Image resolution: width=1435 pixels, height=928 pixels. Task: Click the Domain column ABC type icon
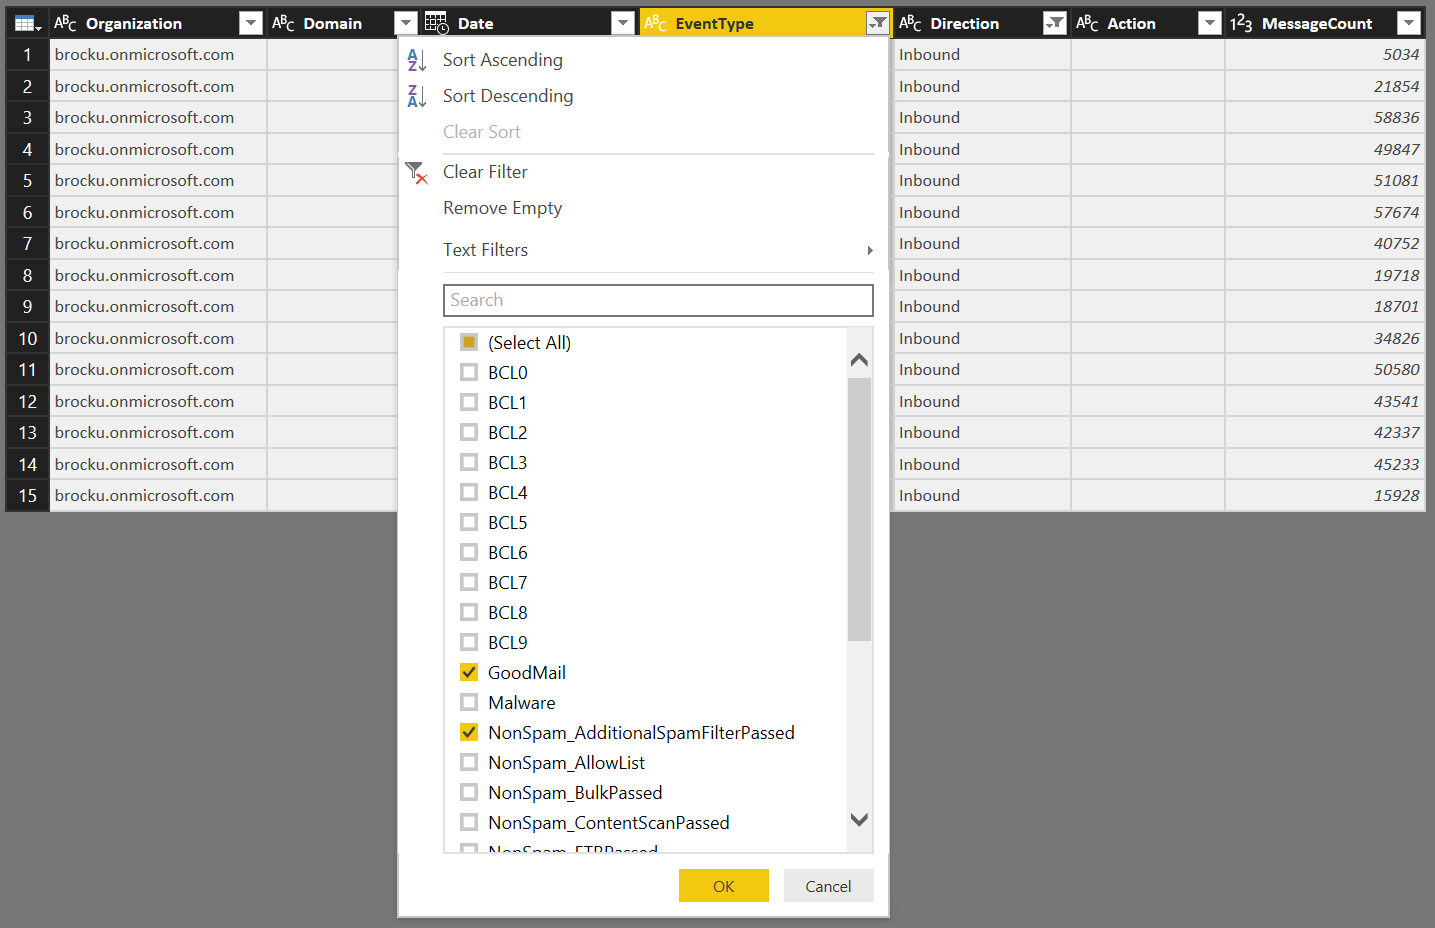pyautogui.click(x=283, y=23)
